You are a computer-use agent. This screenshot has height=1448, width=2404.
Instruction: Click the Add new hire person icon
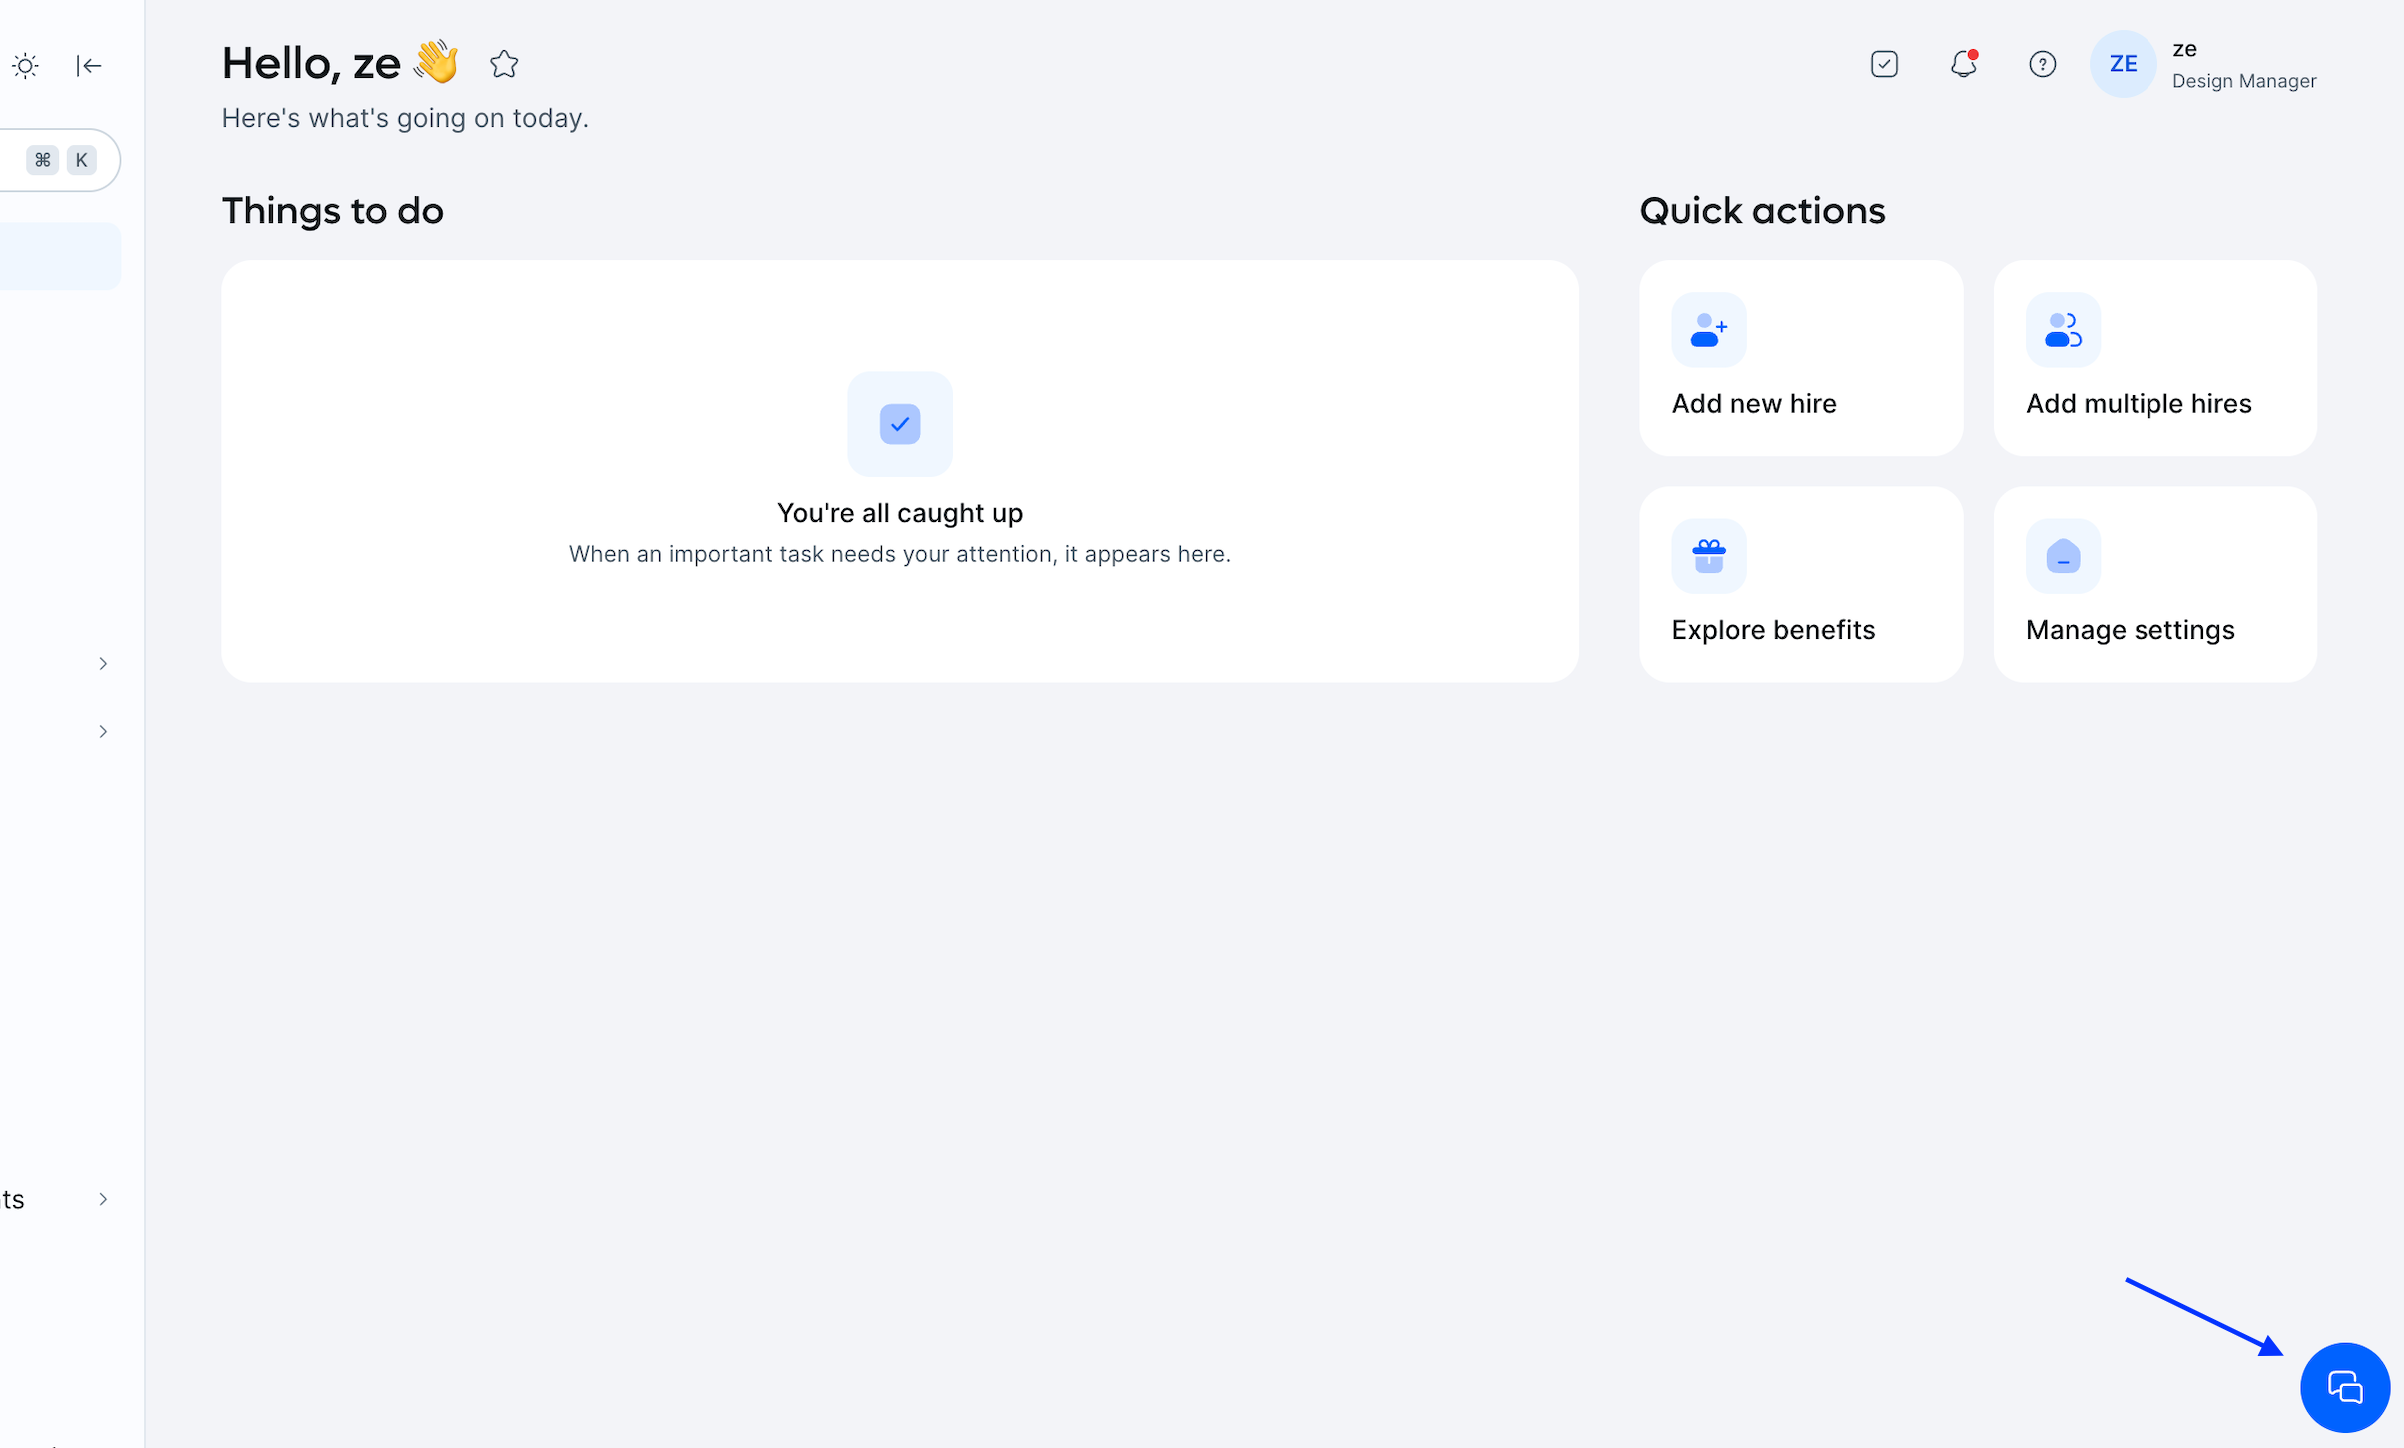(x=1708, y=330)
